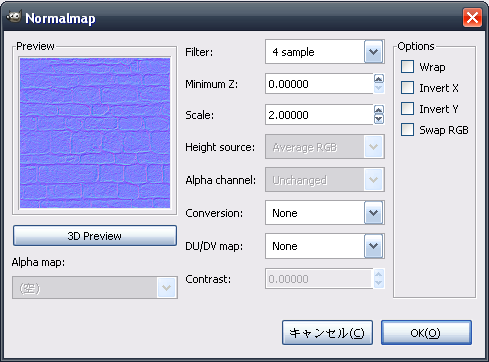
Task: Enable the Swap RGB option
Action: 407,130
